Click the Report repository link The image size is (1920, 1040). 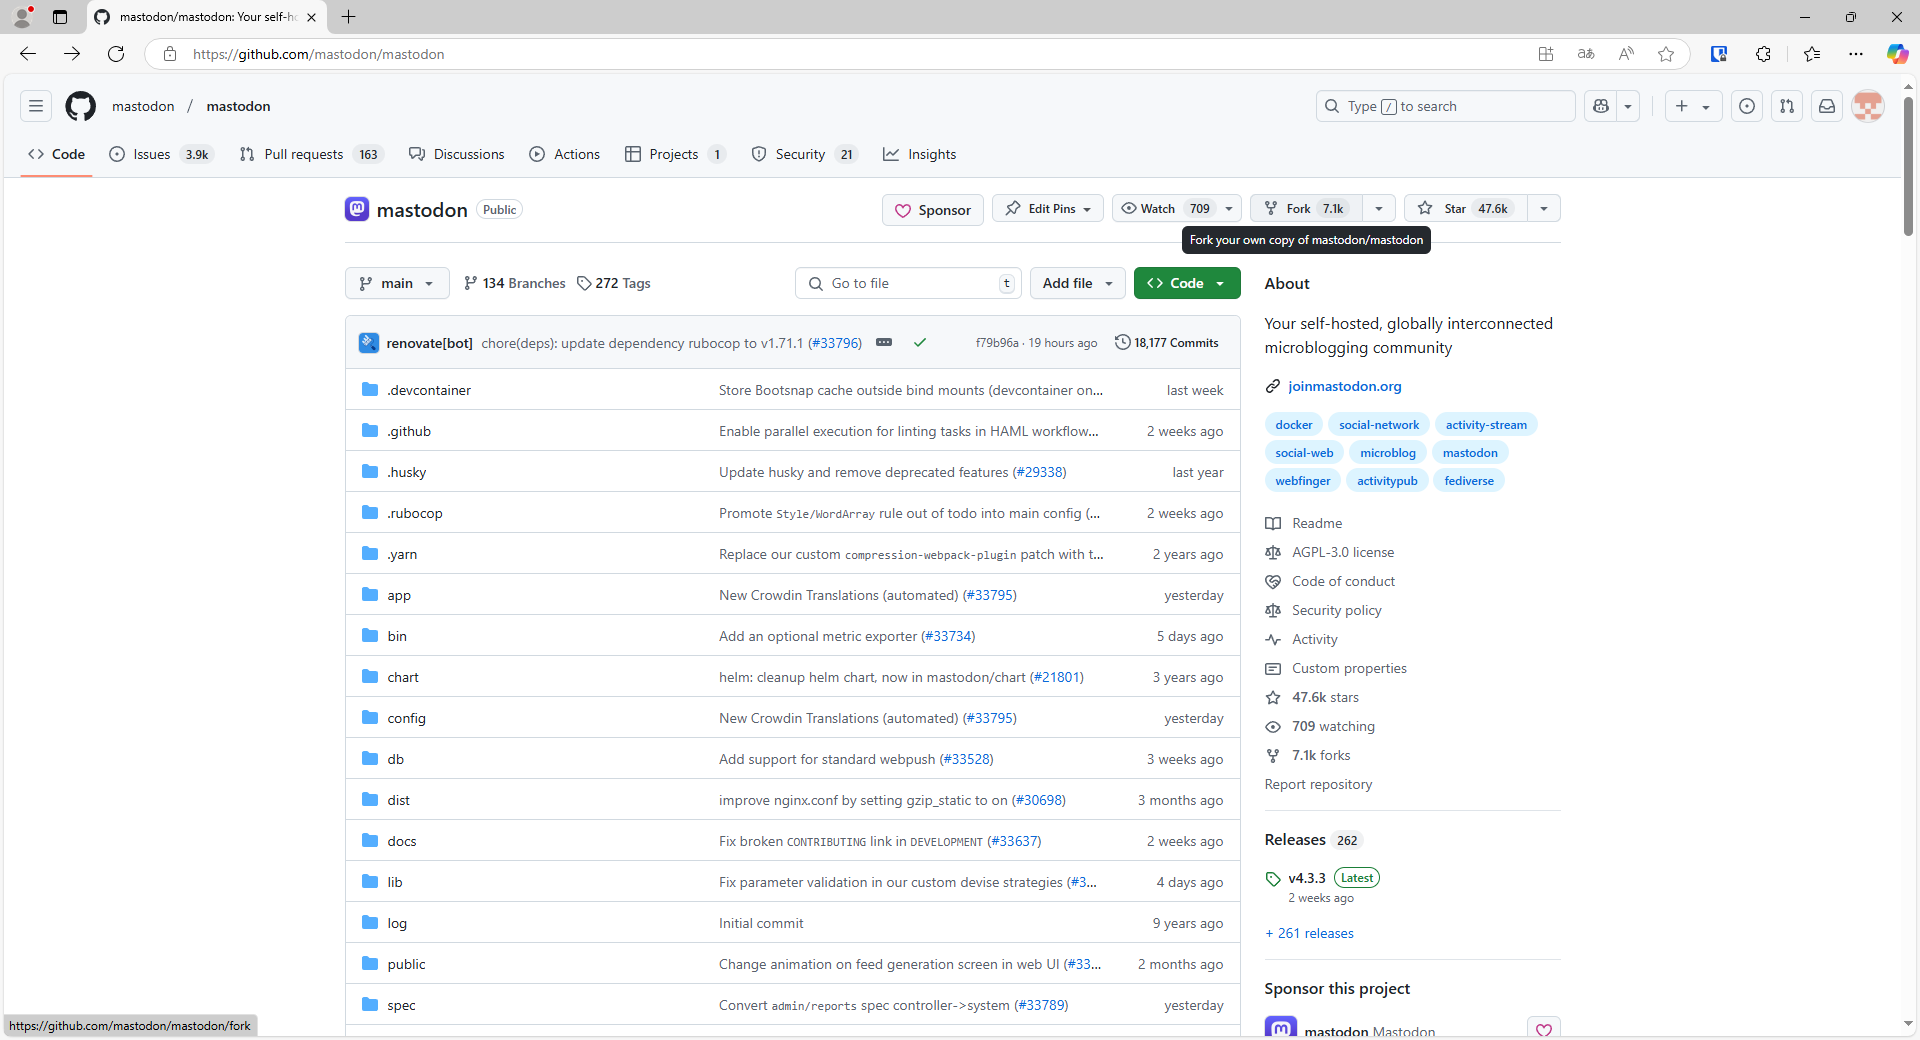coord(1318,784)
